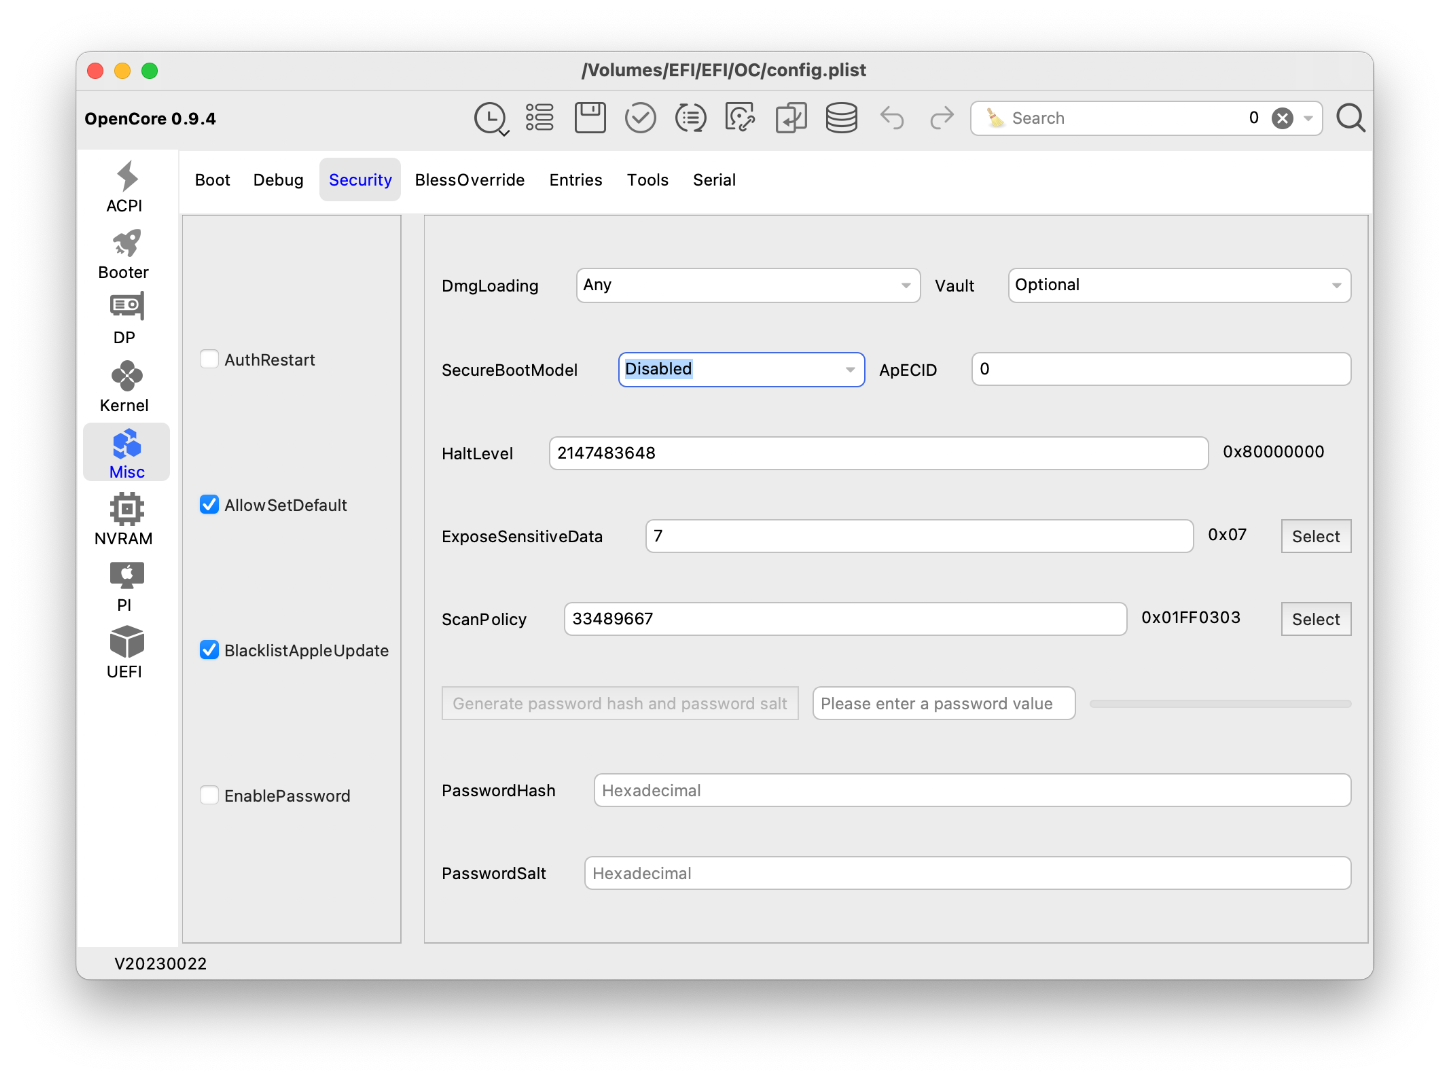The width and height of the screenshot is (1449, 1080).
Task: Click the password value entry field
Action: click(x=944, y=703)
